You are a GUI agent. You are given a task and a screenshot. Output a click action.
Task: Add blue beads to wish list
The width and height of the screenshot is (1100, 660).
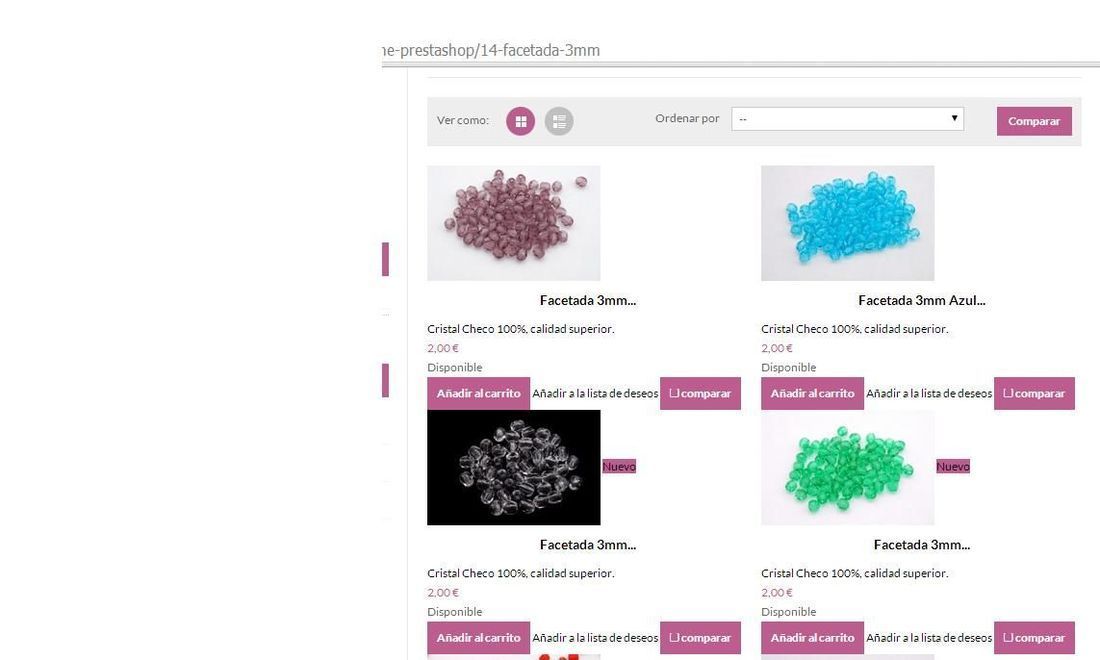pos(929,393)
